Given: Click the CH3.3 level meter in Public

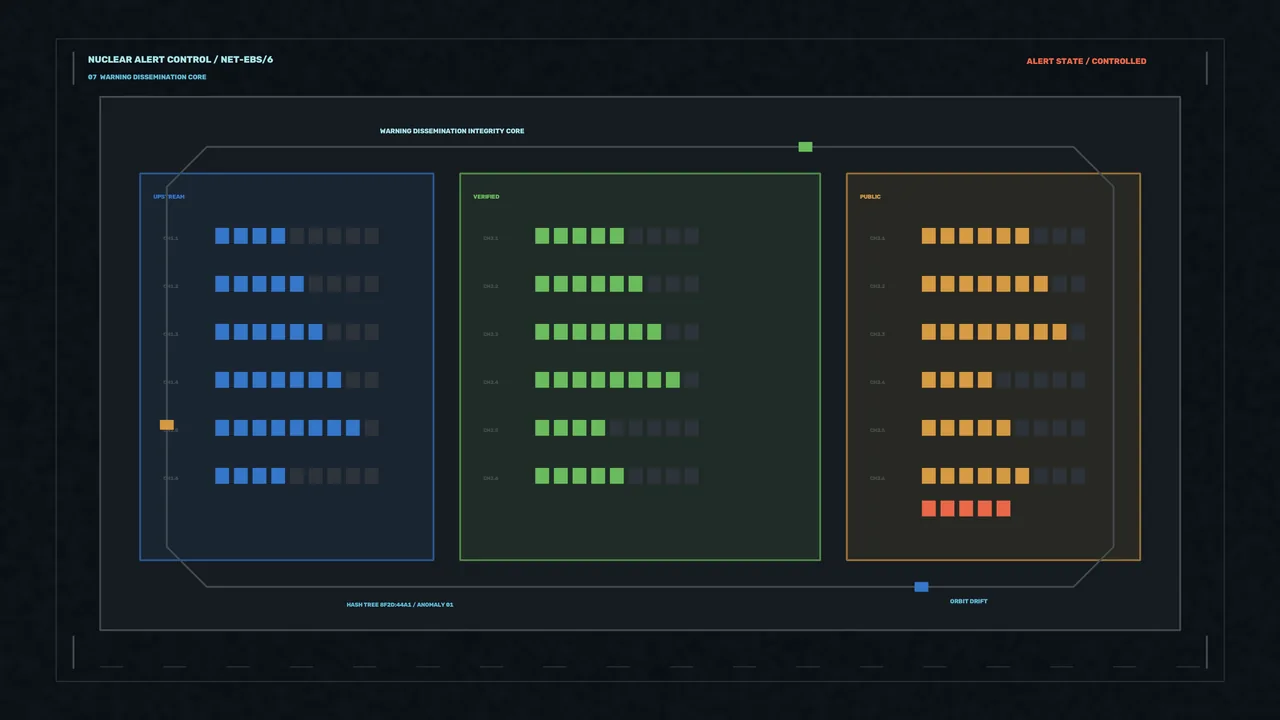Looking at the screenshot, I should click(x=1003, y=332).
